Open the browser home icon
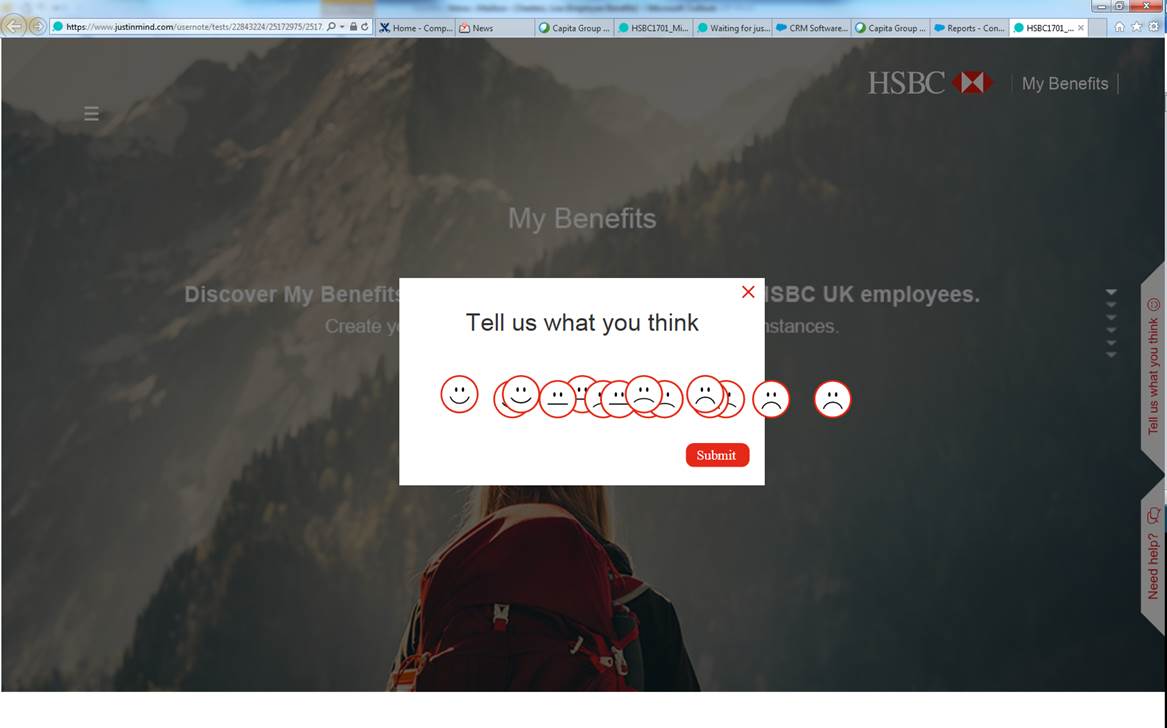Viewport: 1167px width, 728px height. tap(1119, 27)
